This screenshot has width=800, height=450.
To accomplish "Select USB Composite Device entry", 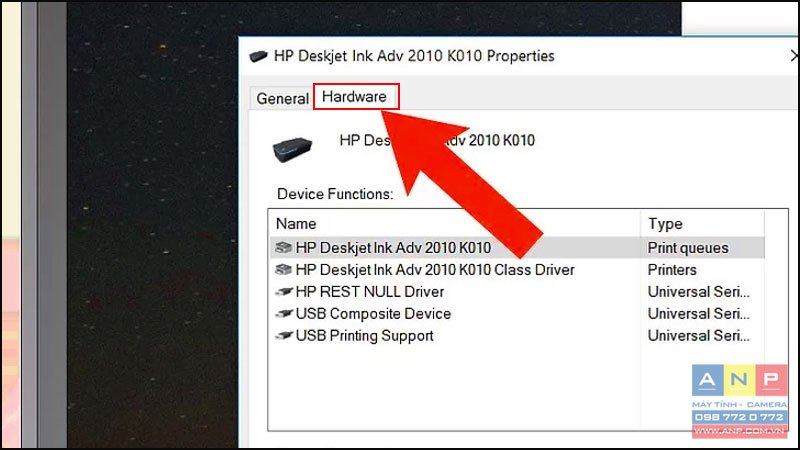I will coord(517,314).
